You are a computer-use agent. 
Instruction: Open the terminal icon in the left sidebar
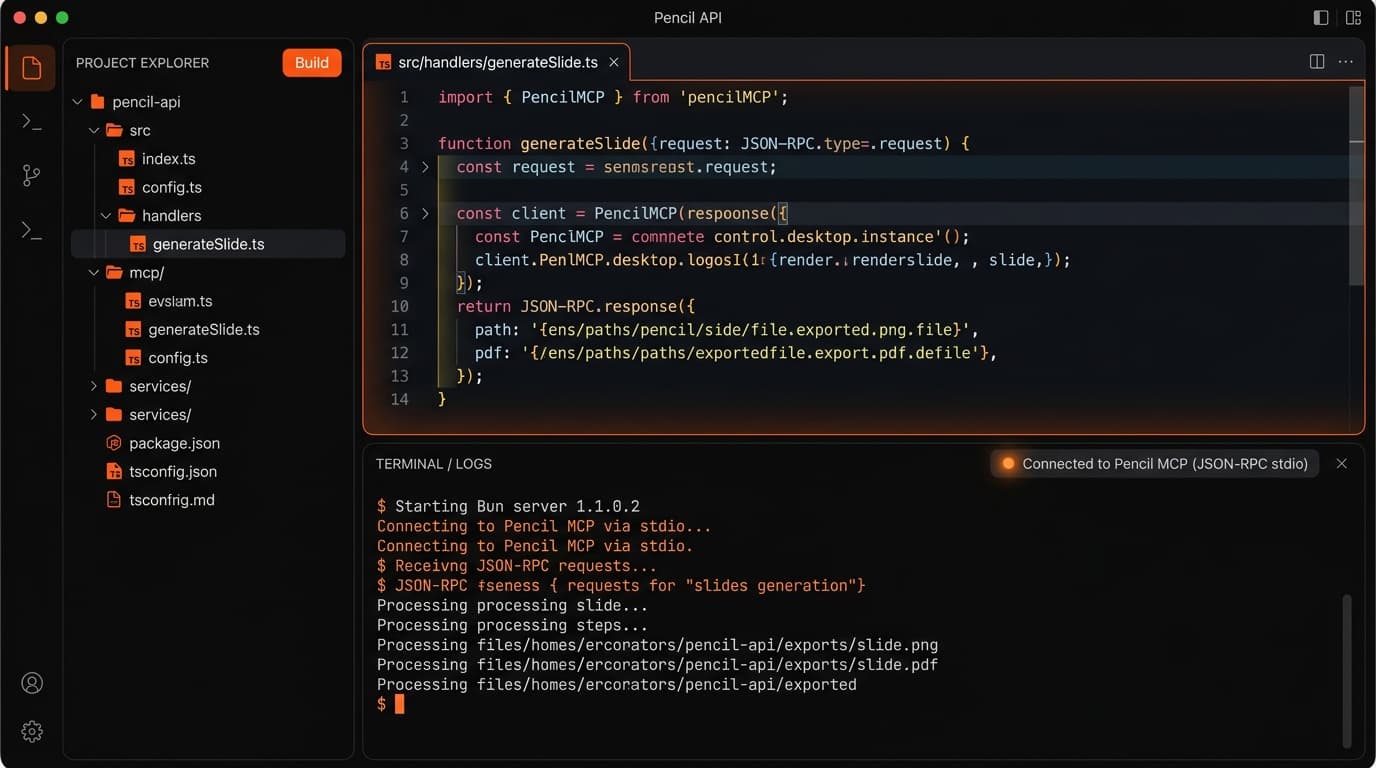(30, 122)
